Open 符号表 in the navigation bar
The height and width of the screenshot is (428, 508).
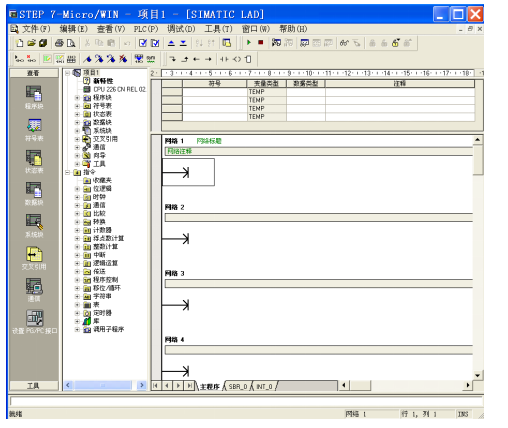click(x=34, y=129)
